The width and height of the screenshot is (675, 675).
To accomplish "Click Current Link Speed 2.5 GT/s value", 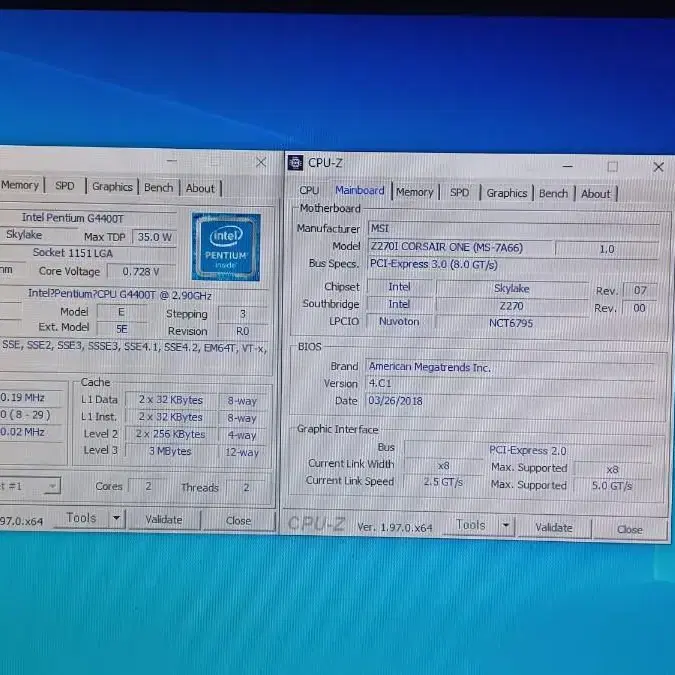I will [x=443, y=482].
